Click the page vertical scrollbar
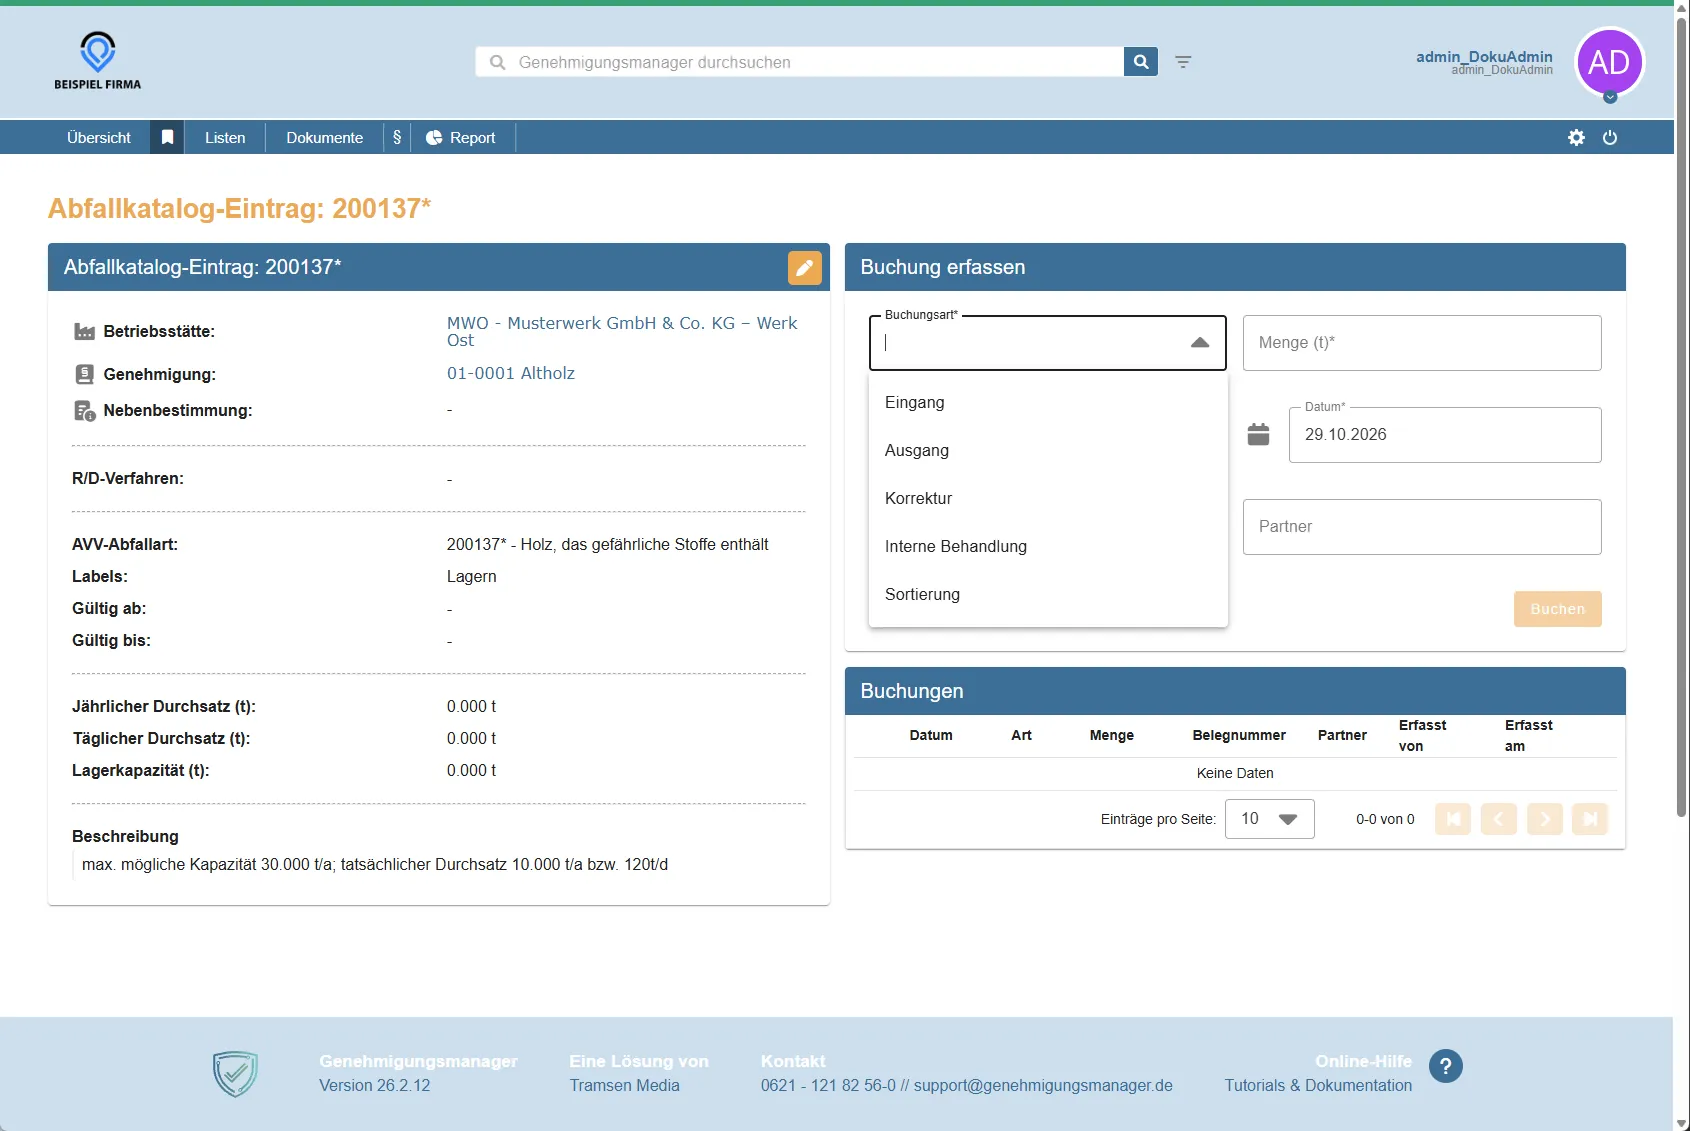The image size is (1690, 1131). click(x=1682, y=415)
